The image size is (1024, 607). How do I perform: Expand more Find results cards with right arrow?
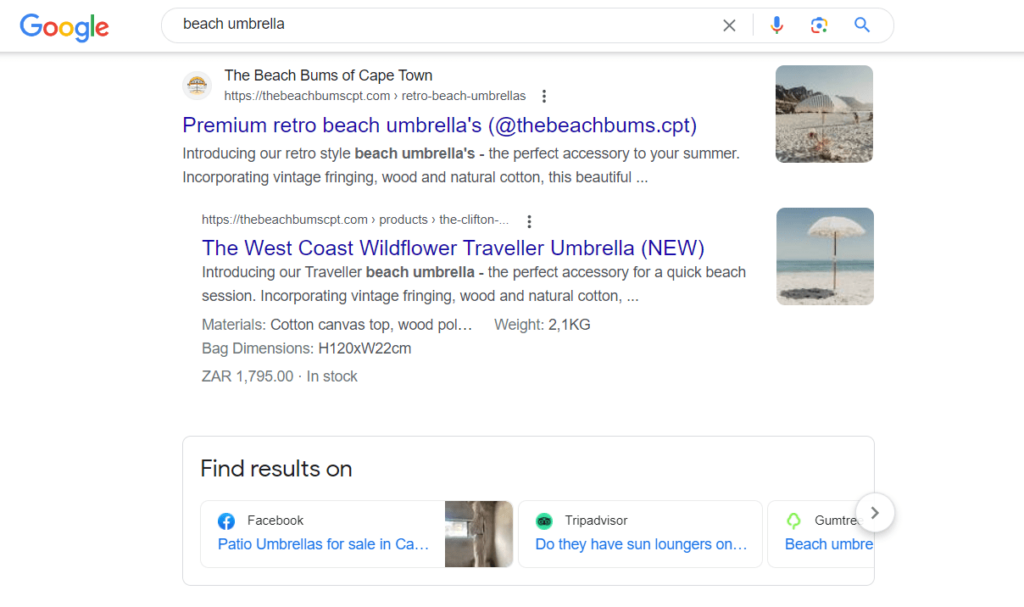875,512
